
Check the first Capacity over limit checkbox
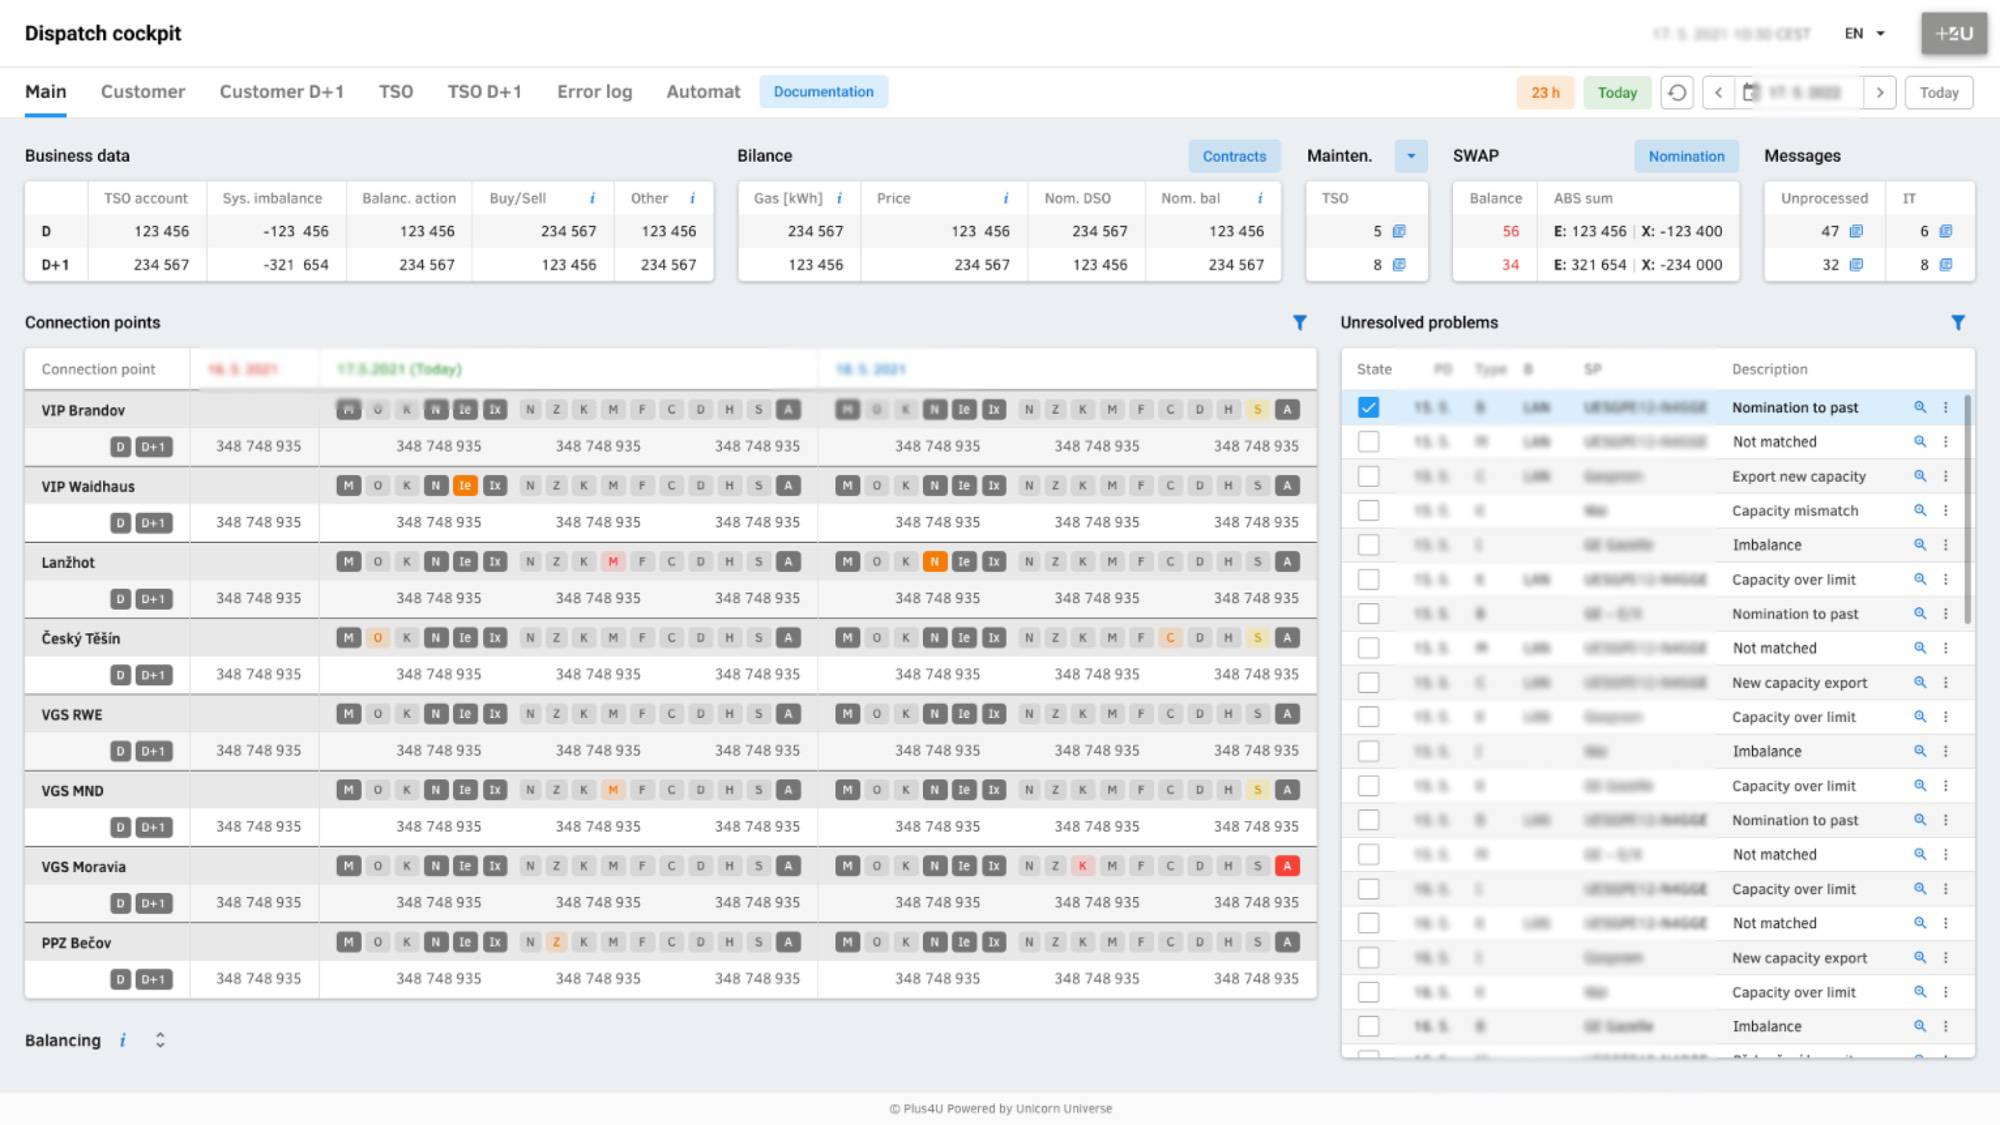click(x=1369, y=579)
